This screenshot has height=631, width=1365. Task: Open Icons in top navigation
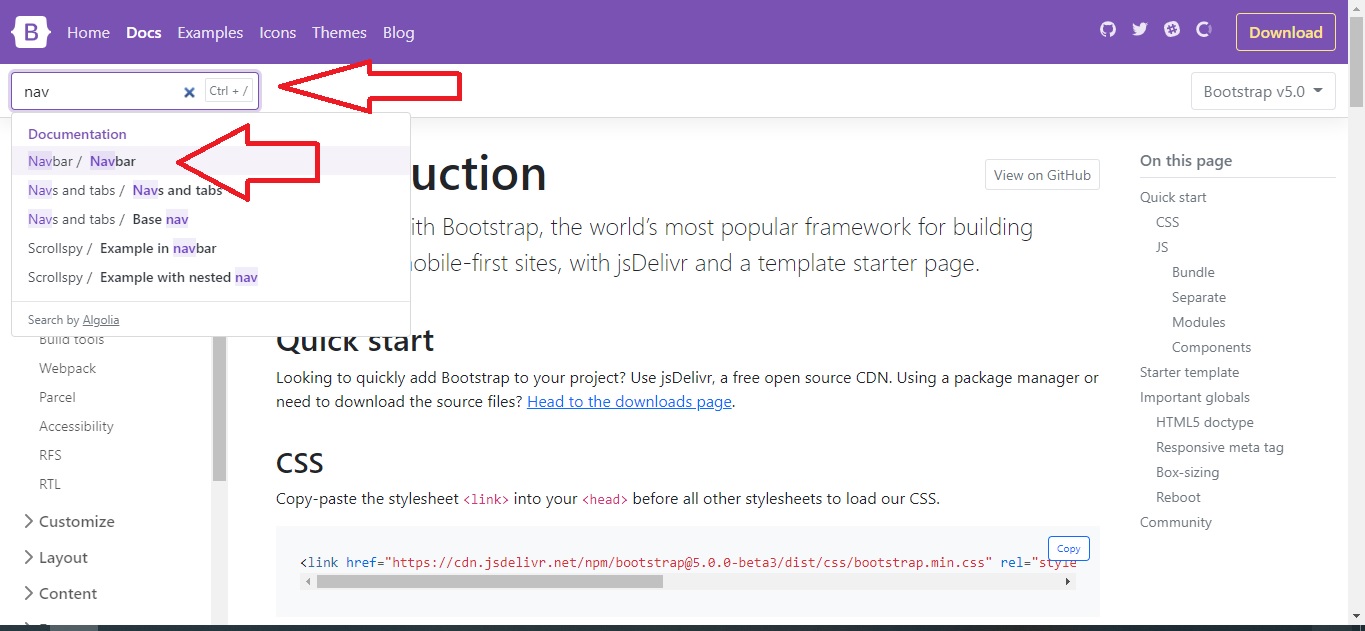277,32
